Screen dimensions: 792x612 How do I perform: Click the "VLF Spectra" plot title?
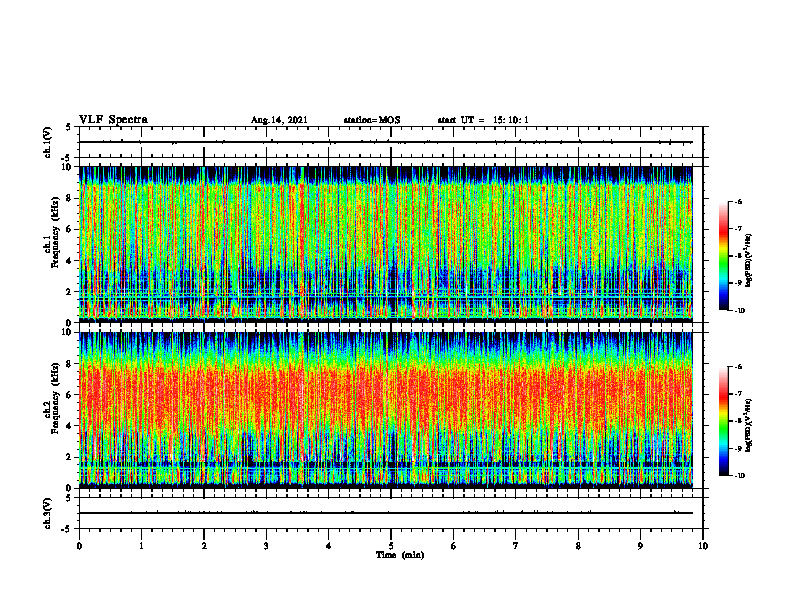click(x=113, y=120)
